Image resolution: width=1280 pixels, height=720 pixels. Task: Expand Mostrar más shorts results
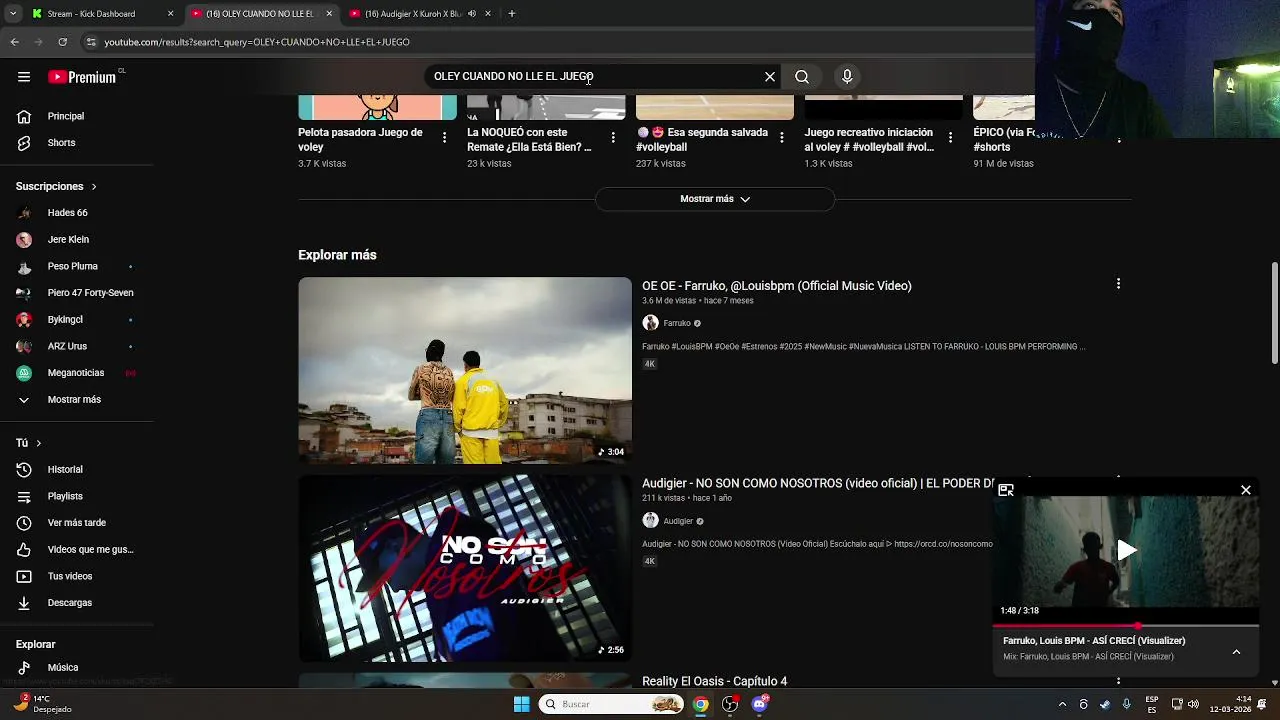(x=715, y=199)
